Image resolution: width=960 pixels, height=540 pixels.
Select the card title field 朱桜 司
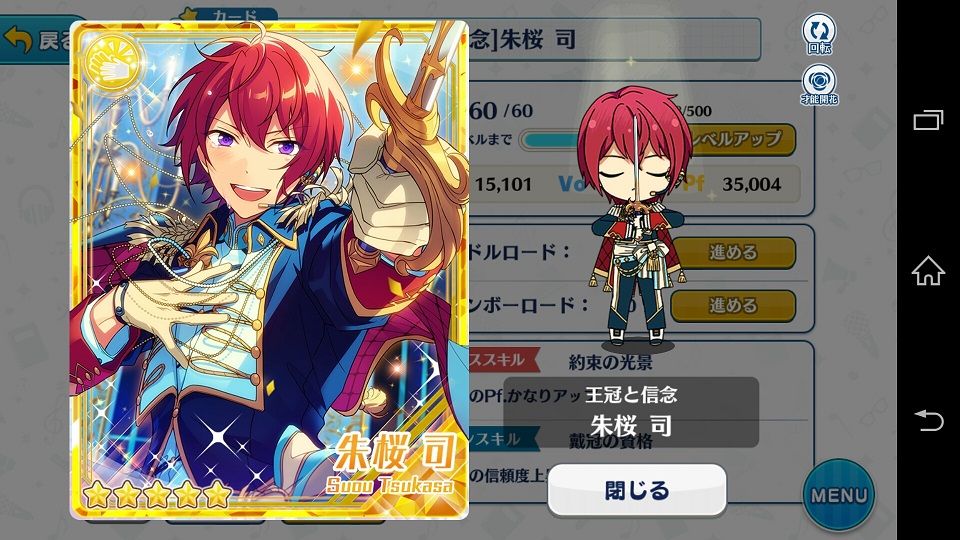pos(613,40)
